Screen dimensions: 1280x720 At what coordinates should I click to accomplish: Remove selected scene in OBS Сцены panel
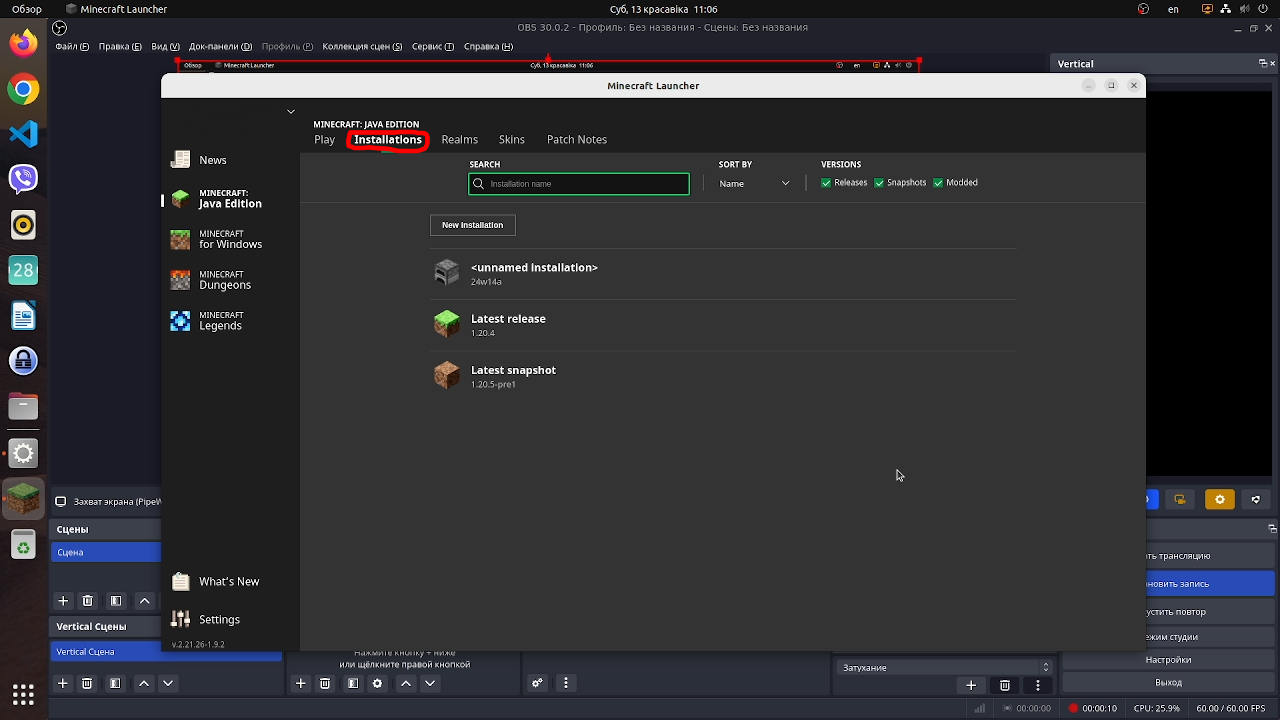(x=87, y=601)
